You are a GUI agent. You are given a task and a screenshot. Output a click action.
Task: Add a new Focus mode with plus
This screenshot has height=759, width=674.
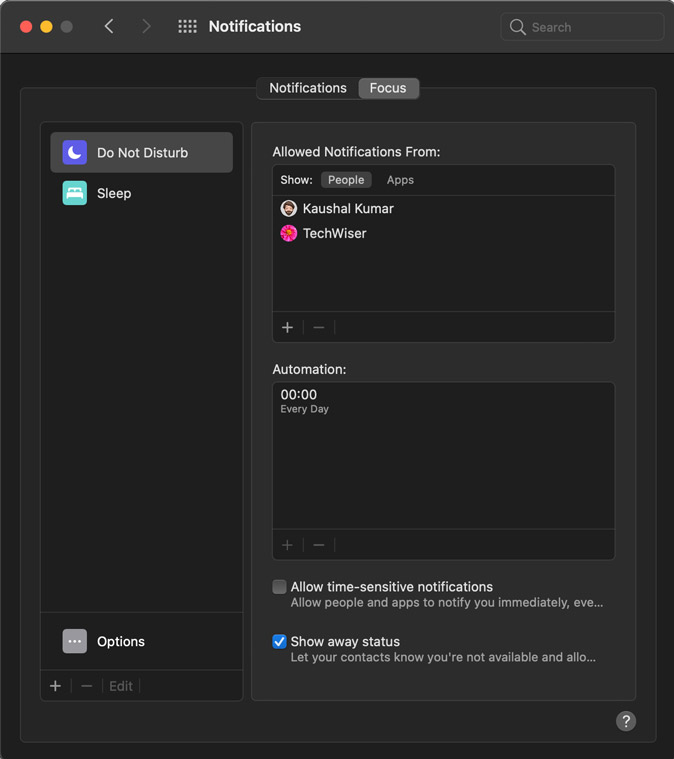[56, 686]
